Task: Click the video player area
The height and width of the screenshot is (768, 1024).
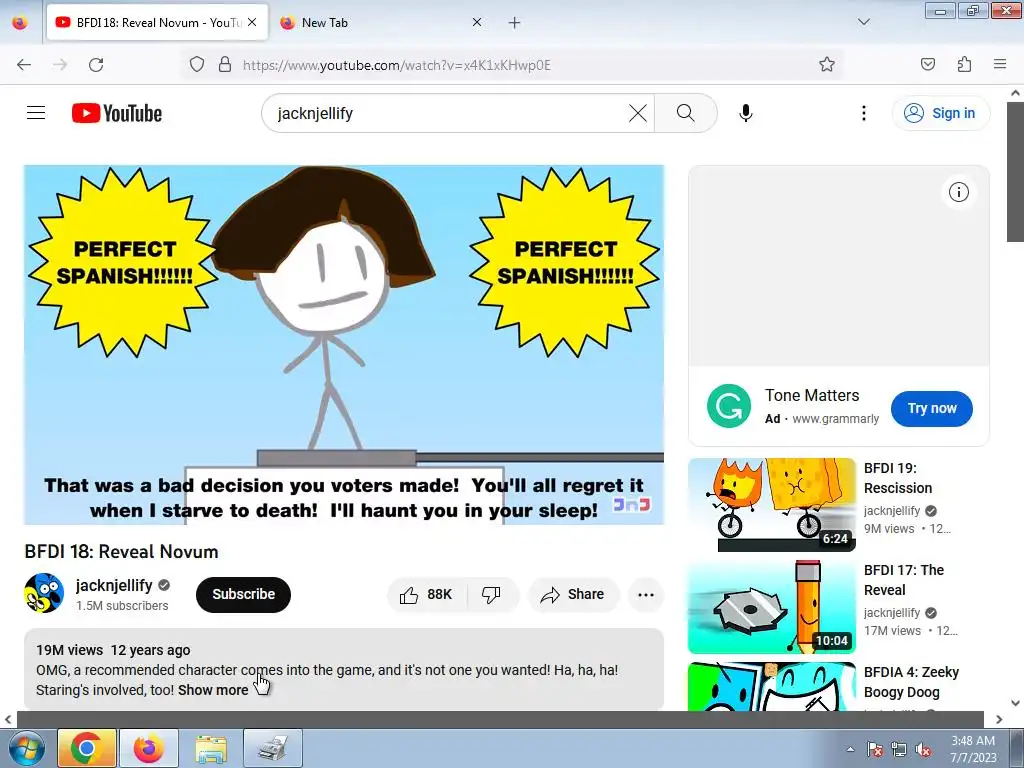Action: tap(344, 345)
